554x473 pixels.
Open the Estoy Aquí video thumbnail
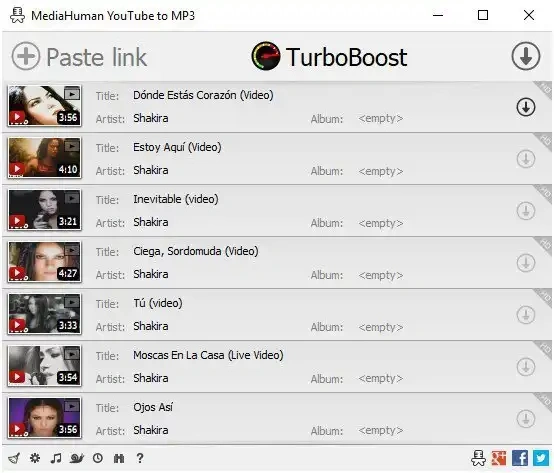45,158
